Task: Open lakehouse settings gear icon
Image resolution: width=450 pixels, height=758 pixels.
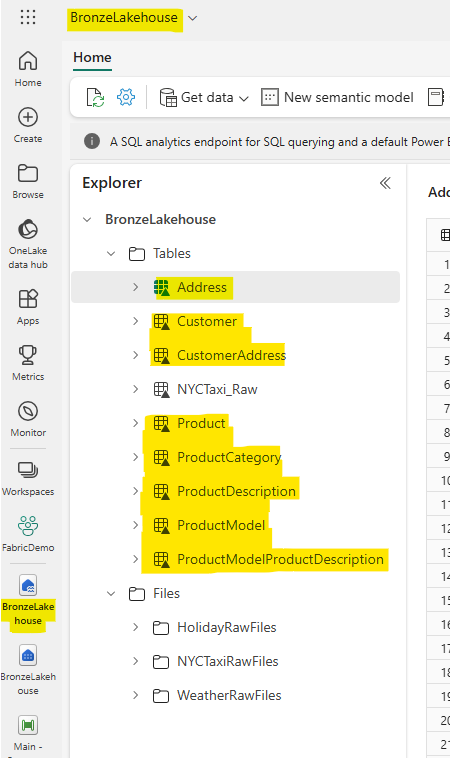Action: 126,97
